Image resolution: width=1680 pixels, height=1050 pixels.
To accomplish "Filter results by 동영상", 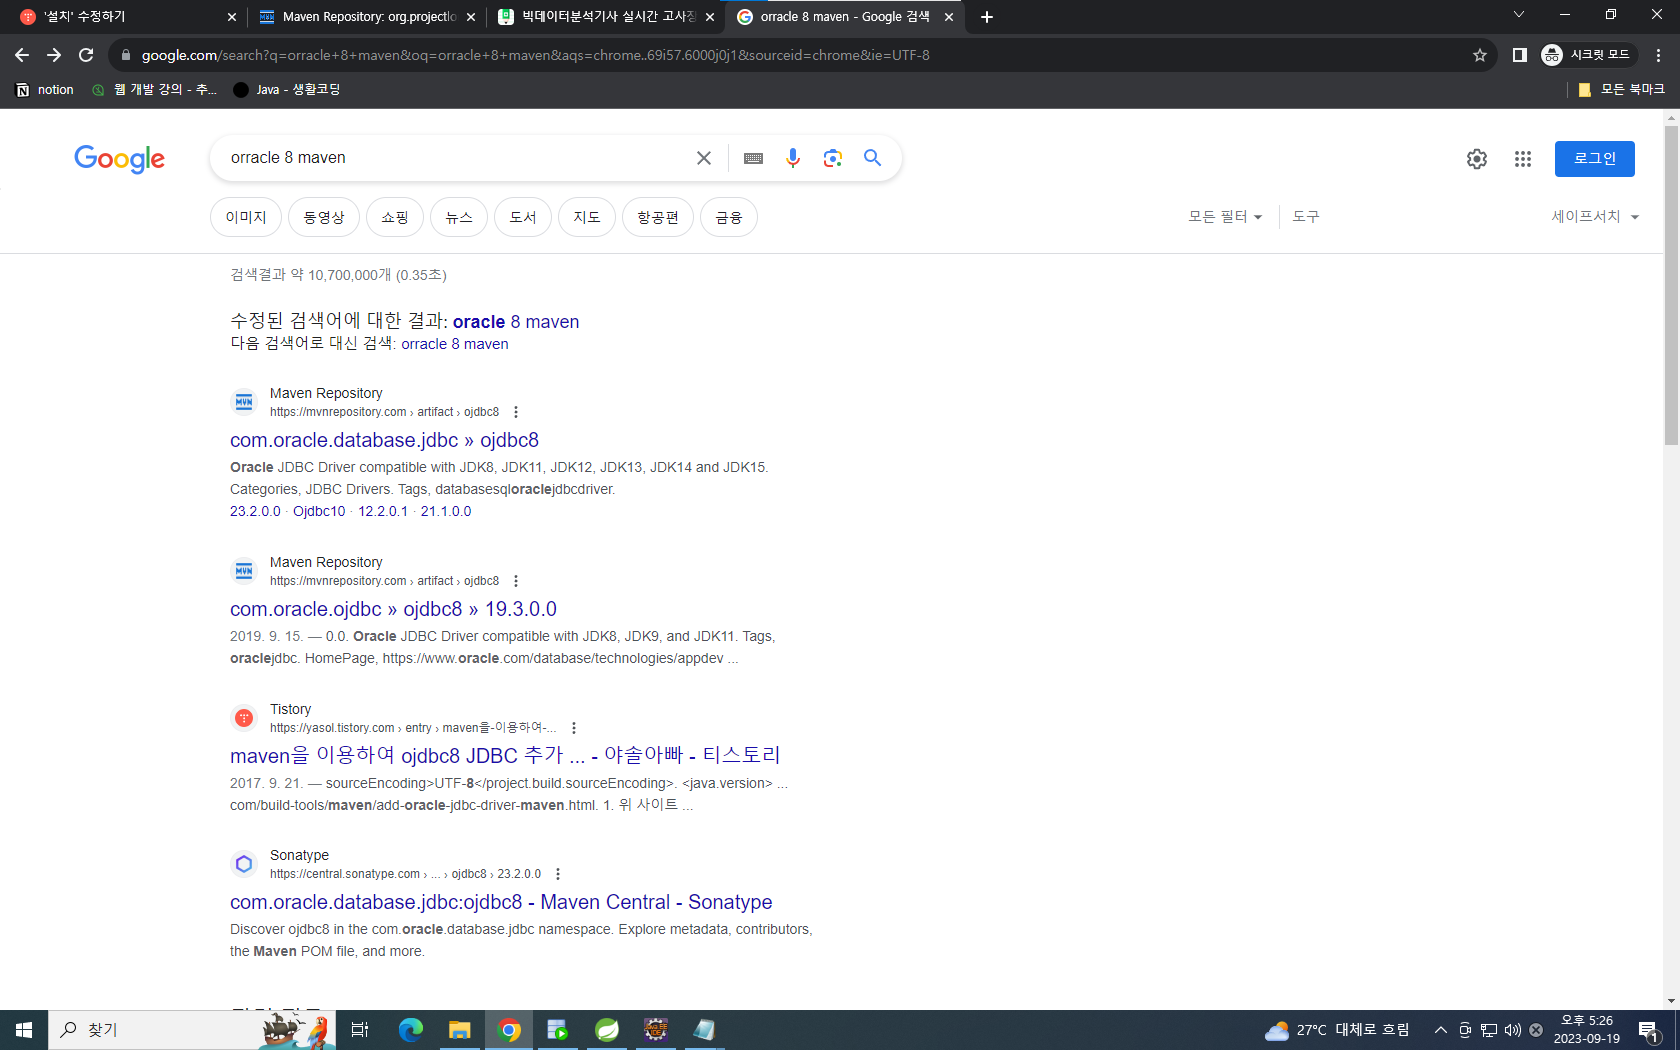I will [x=324, y=217].
